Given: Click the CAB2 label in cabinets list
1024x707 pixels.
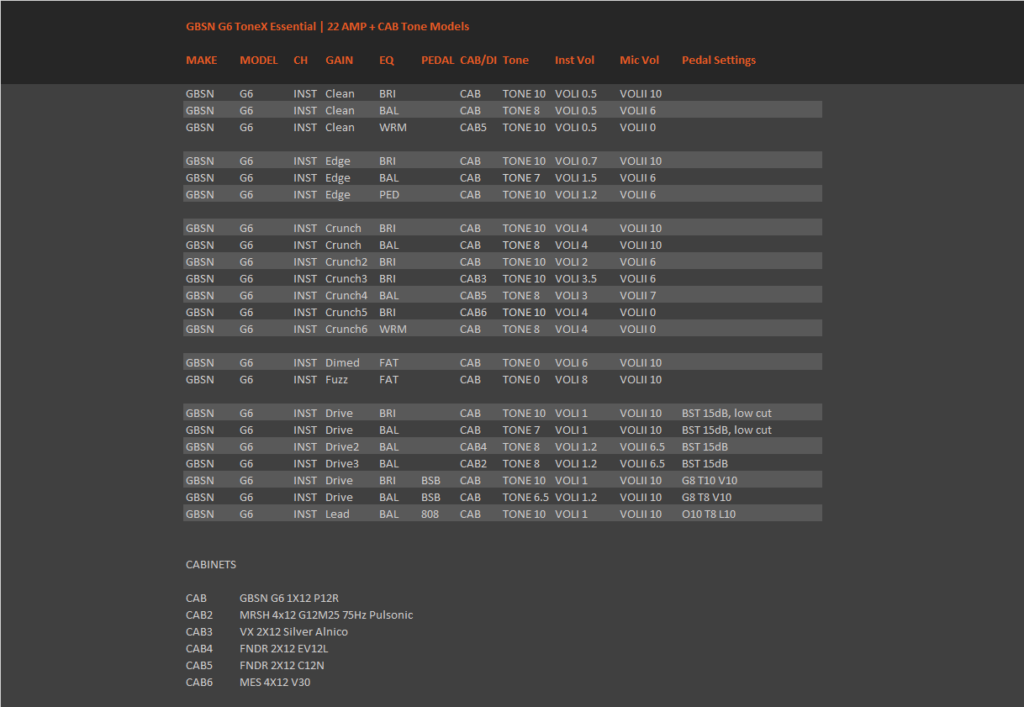Looking at the screenshot, I should point(199,615).
